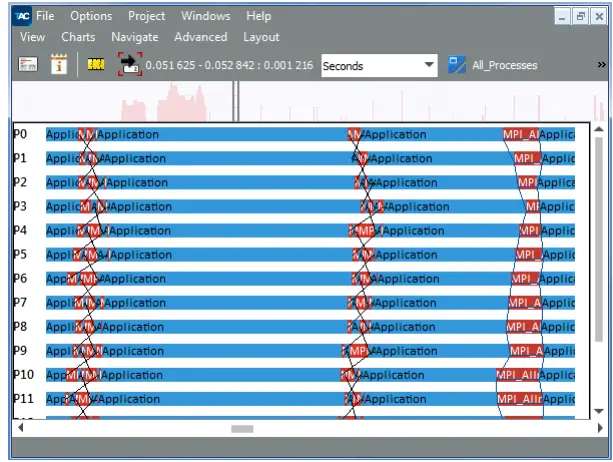The height and width of the screenshot is (462, 613).
Task: Click the Trace Analyzer app logo icon
Action: pyautogui.click(x=22, y=16)
